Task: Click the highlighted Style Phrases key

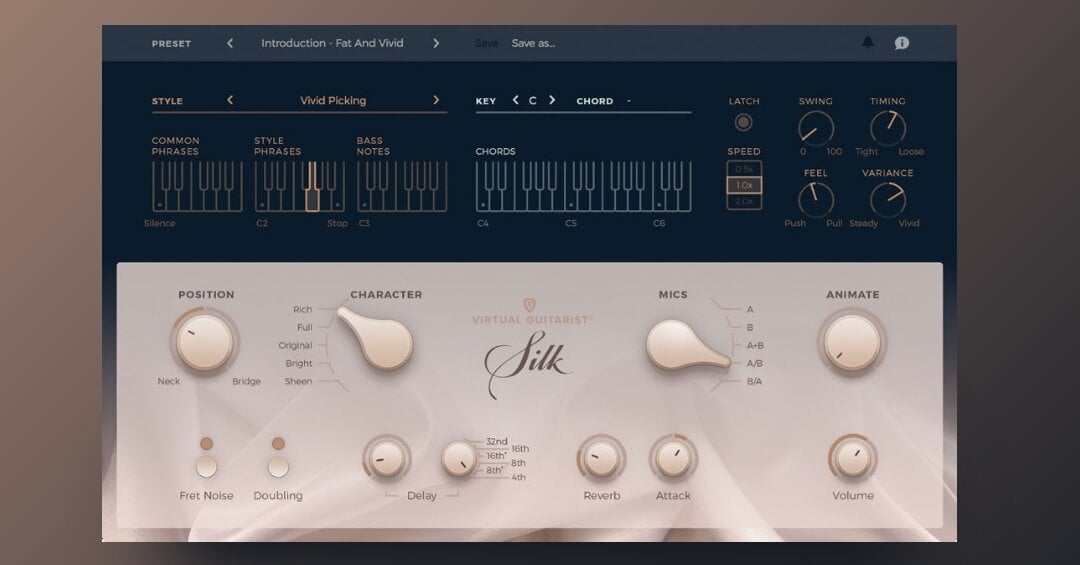Action: point(312,187)
